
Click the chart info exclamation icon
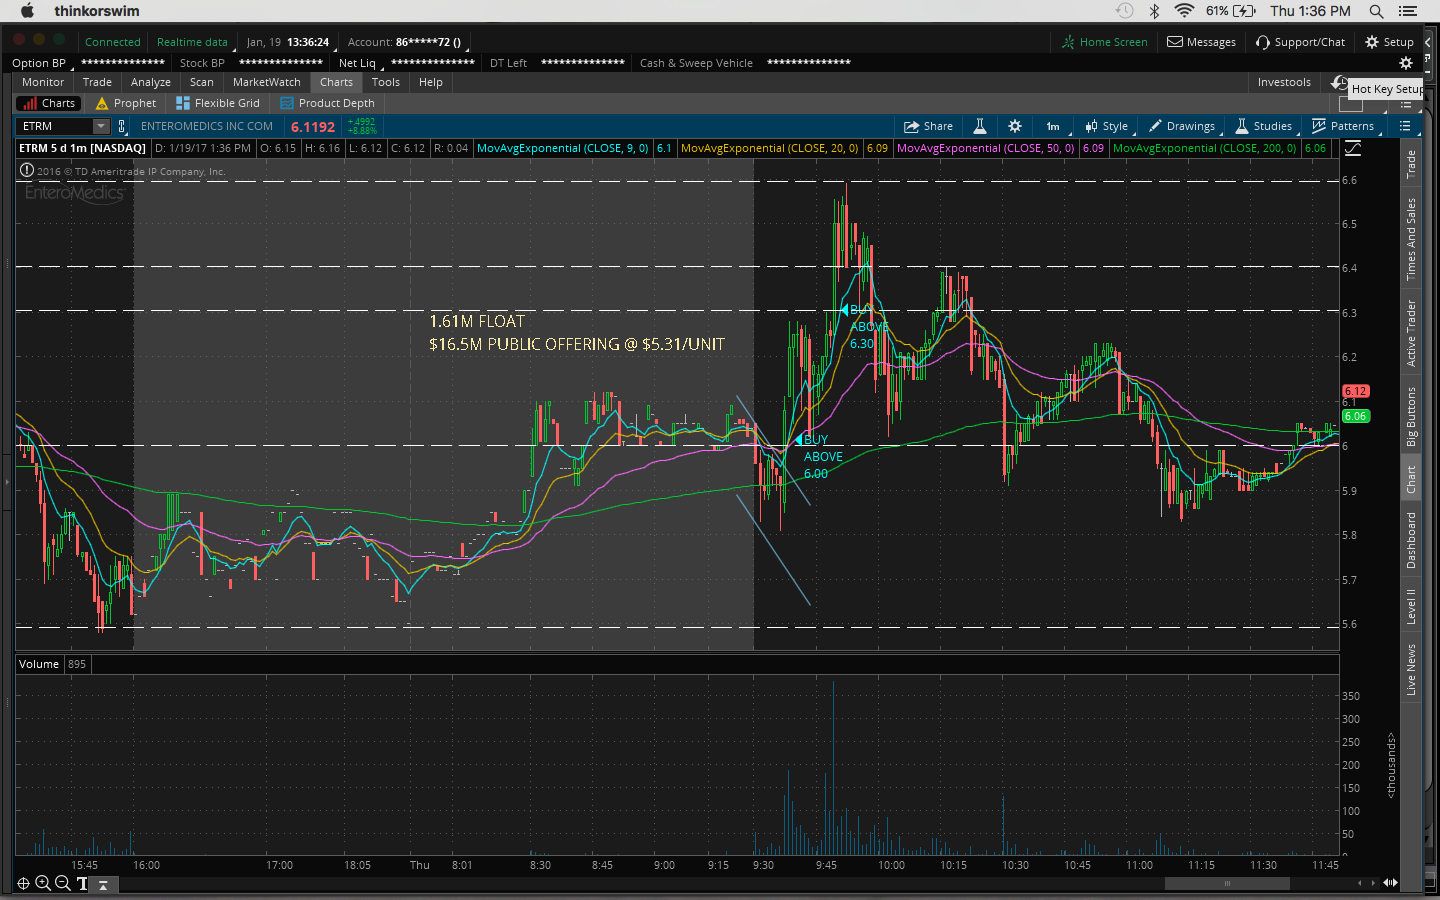[26, 170]
